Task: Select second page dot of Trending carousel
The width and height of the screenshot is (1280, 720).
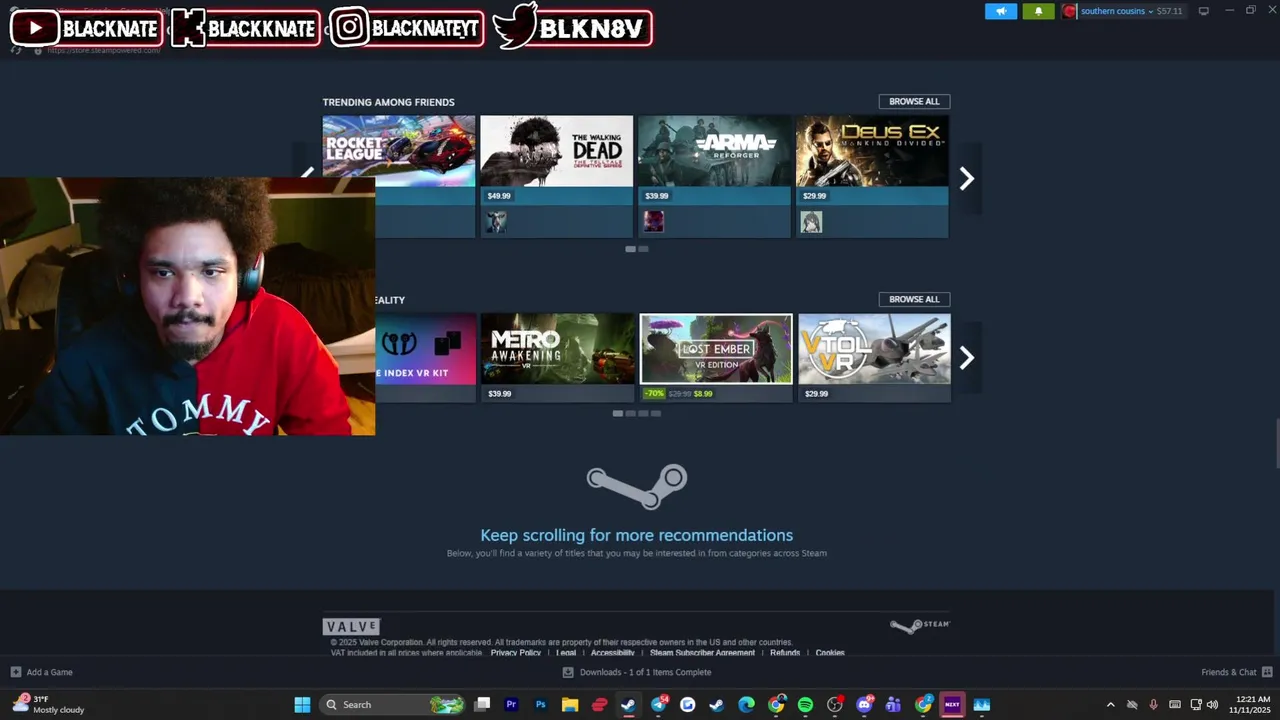Action: [643, 249]
